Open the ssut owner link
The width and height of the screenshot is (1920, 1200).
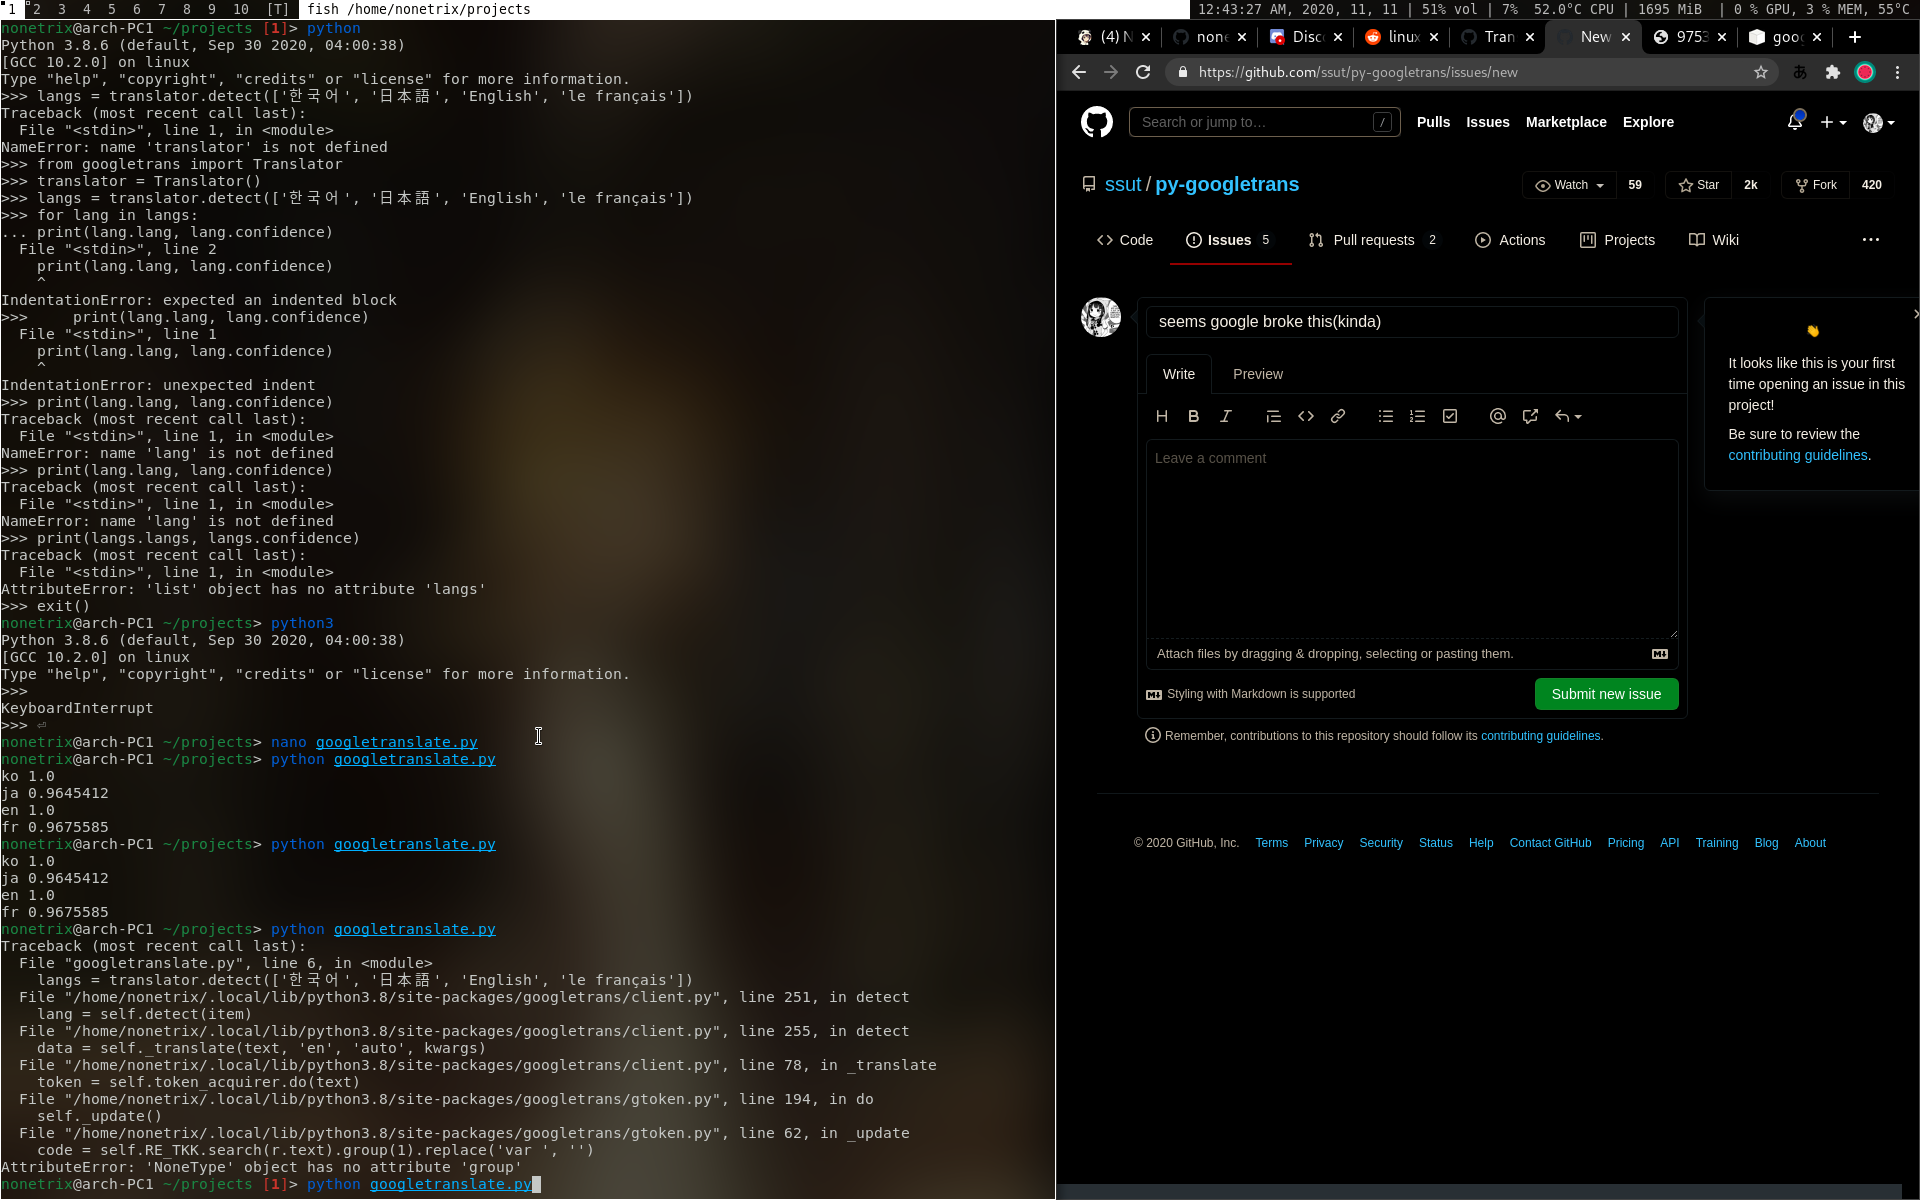click(x=1122, y=185)
